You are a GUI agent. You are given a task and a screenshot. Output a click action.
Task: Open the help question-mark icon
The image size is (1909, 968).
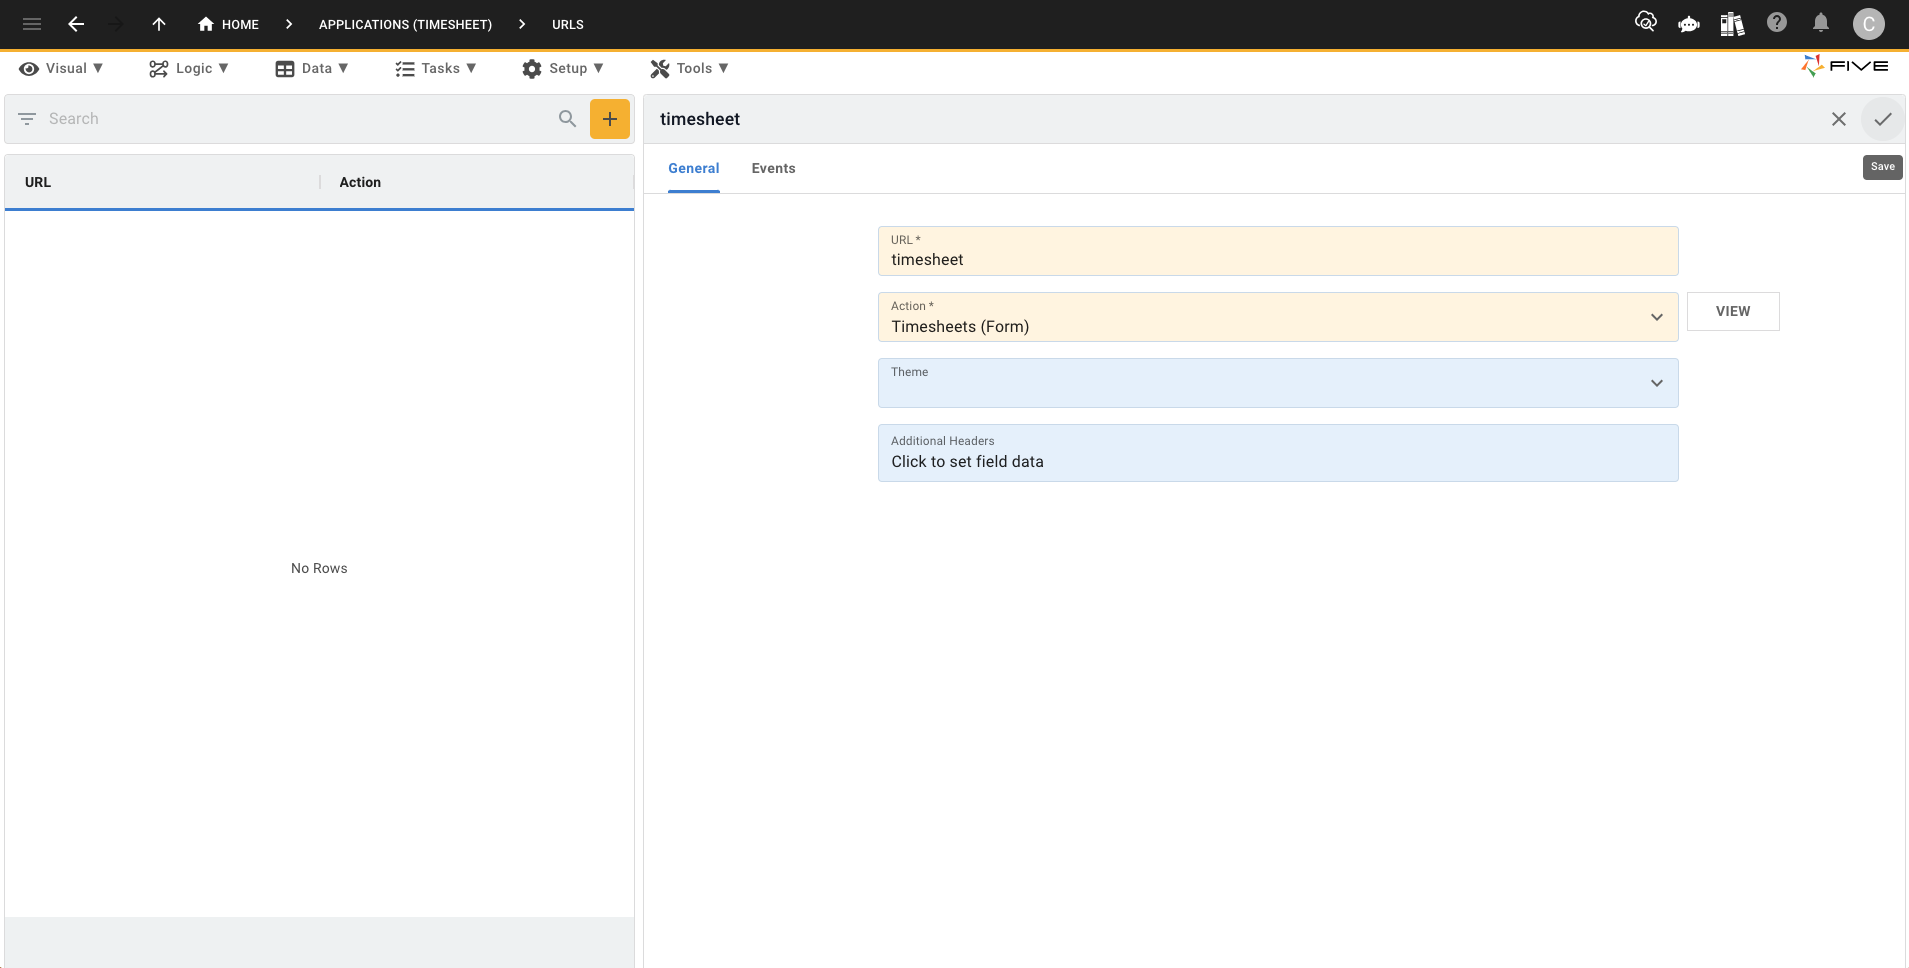1776,23
